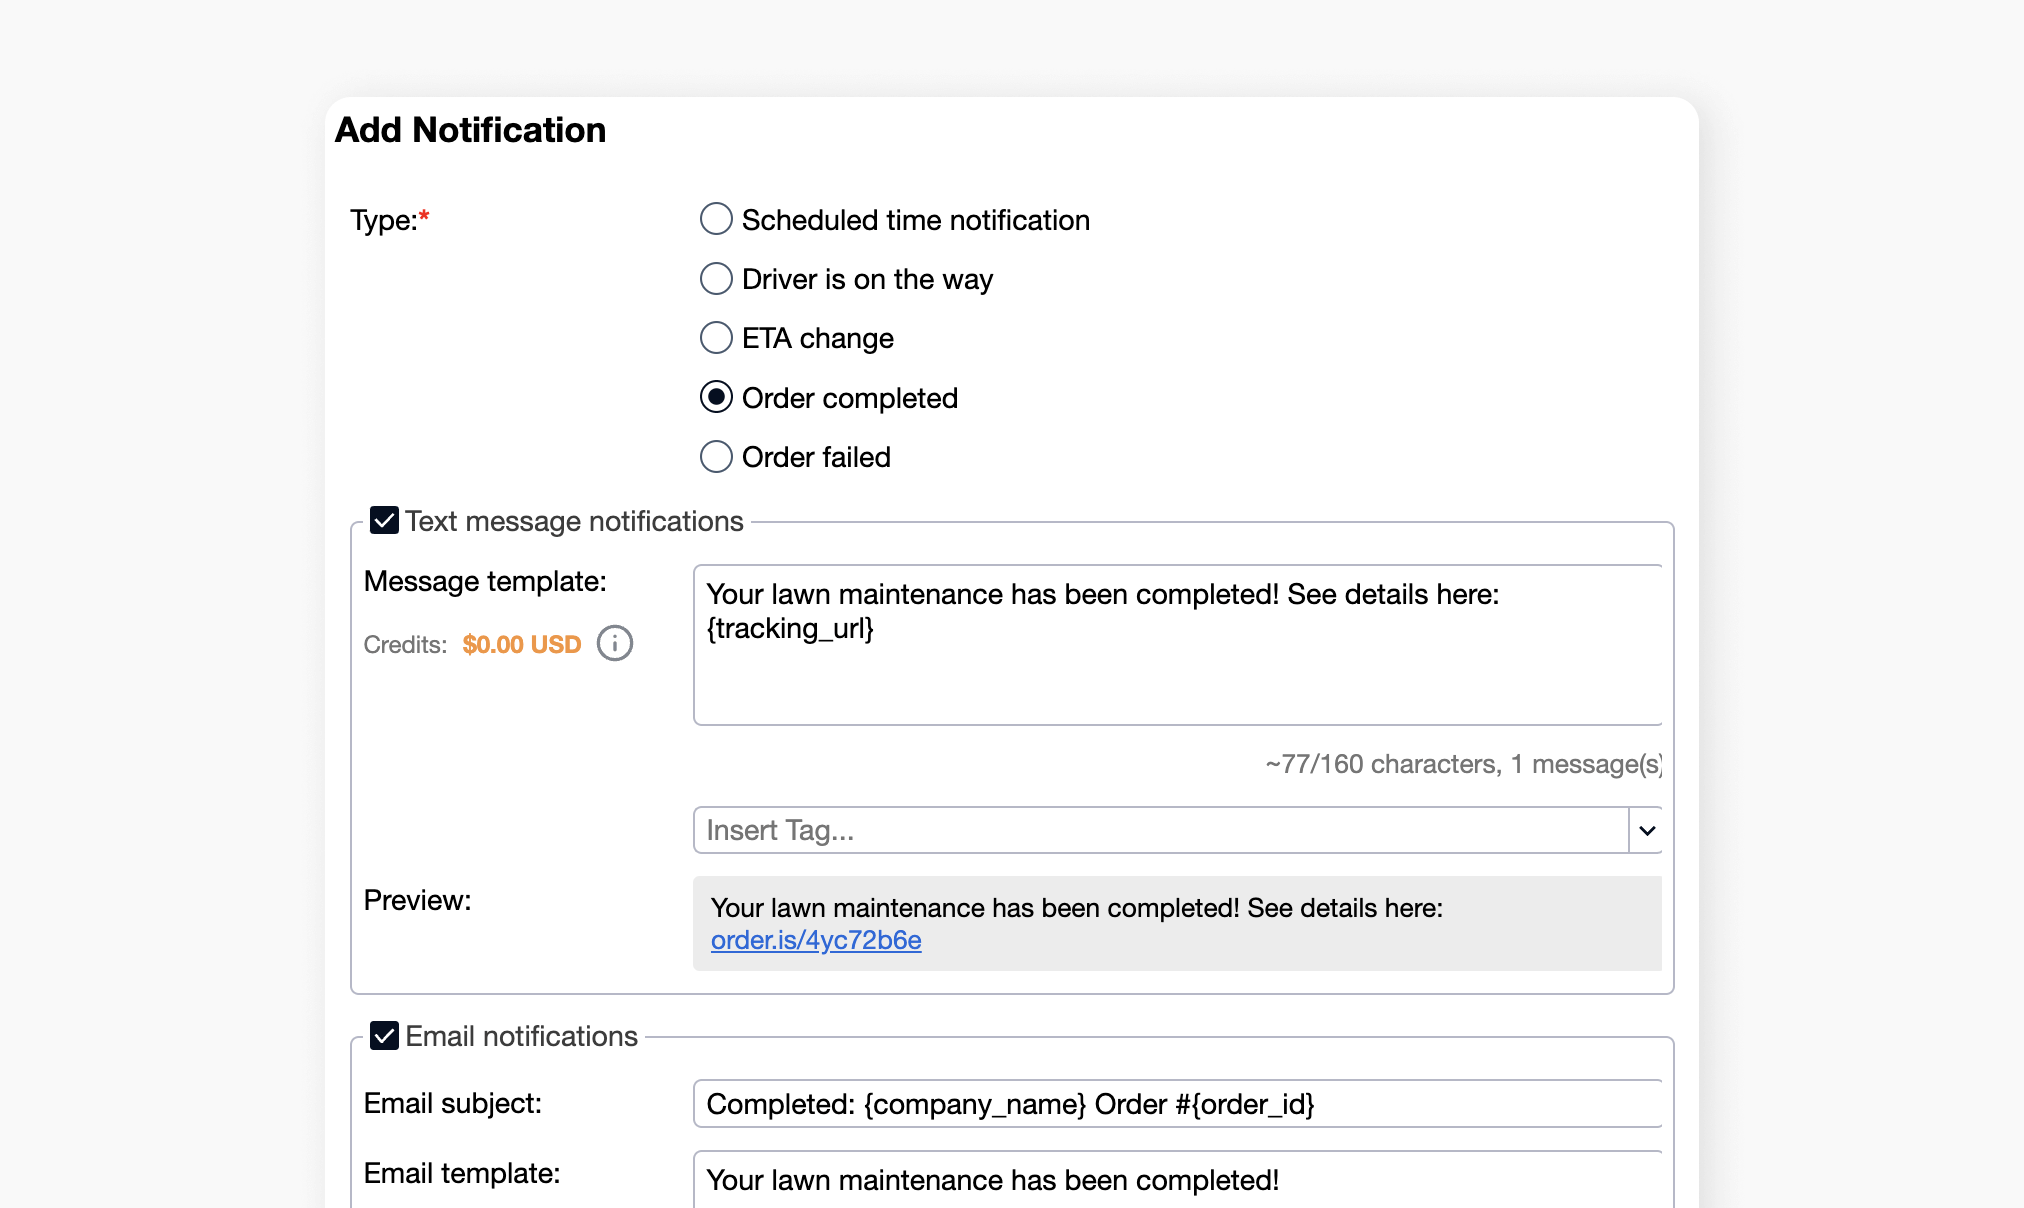The height and width of the screenshot is (1208, 2024).
Task: Select ETA change notification type
Action: point(716,337)
